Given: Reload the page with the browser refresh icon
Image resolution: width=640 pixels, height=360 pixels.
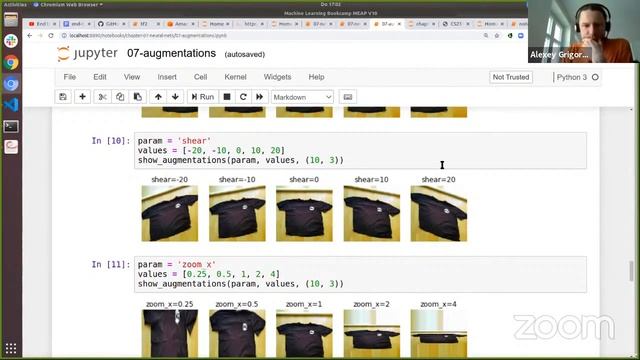Looking at the screenshot, I should tap(51, 36).
